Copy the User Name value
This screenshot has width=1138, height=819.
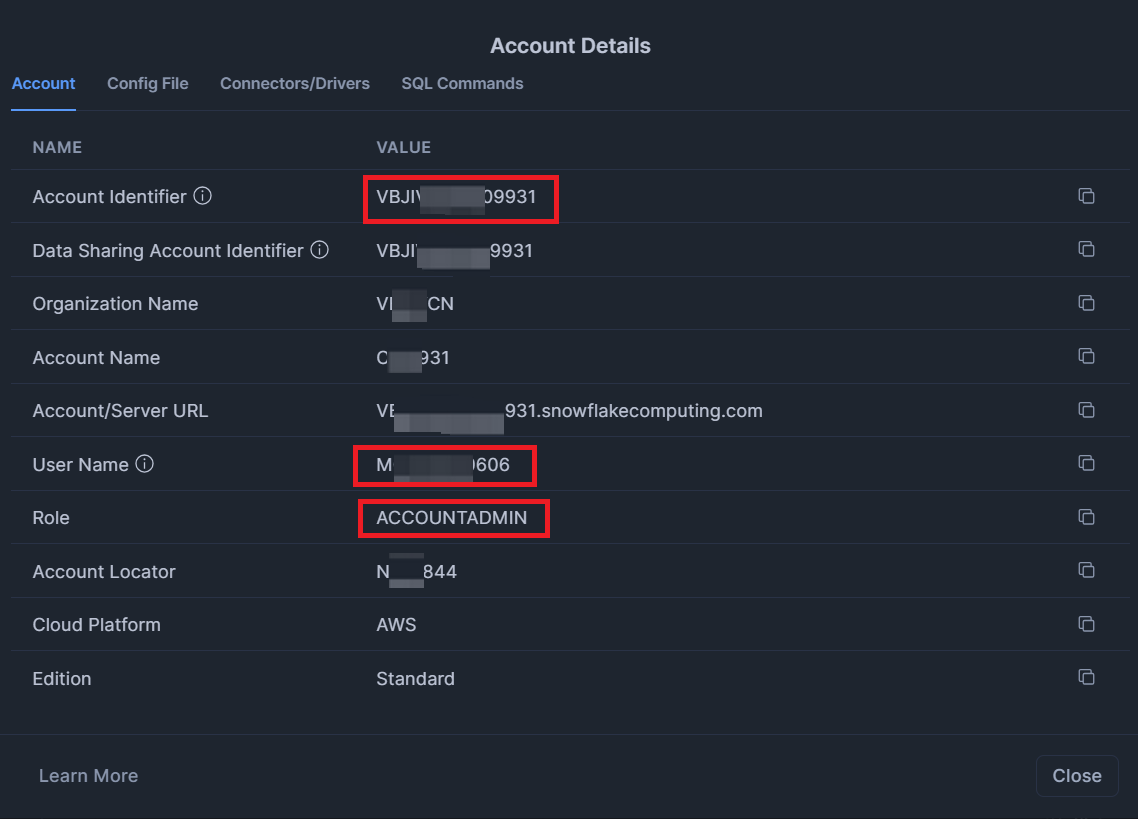[x=1086, y=463]
